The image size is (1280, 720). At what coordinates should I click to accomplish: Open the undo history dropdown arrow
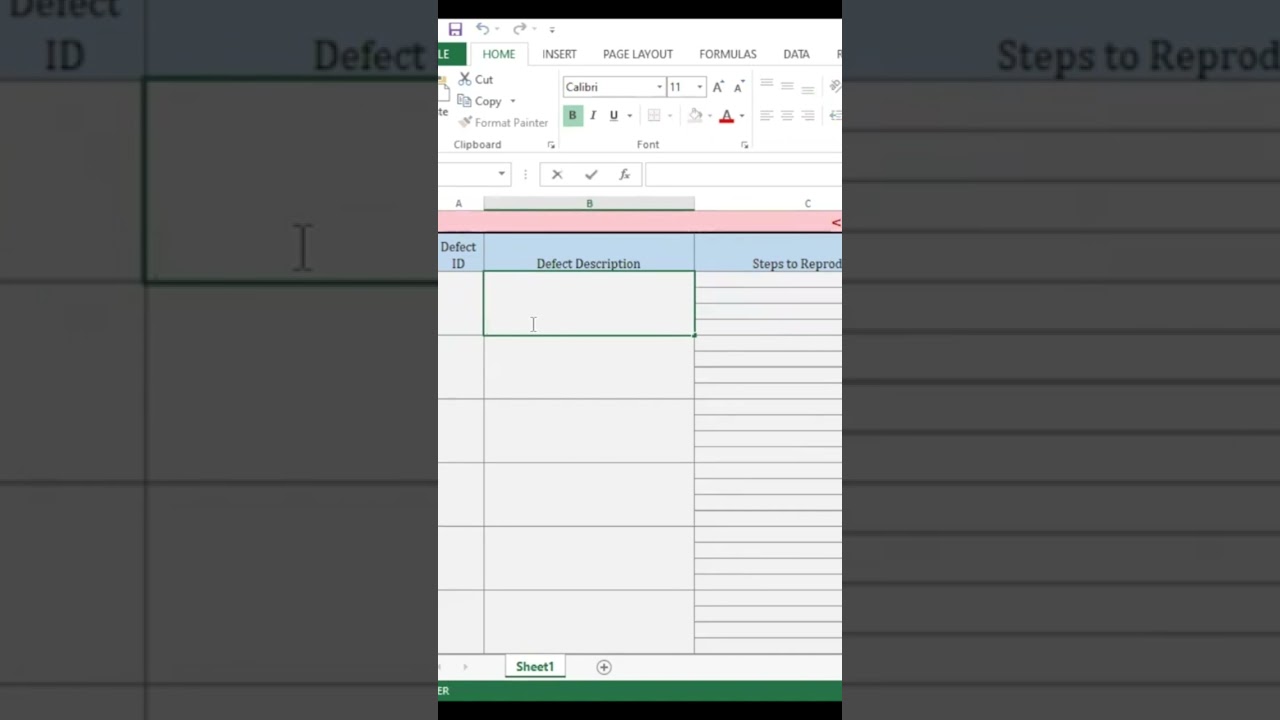coord(497,29)
